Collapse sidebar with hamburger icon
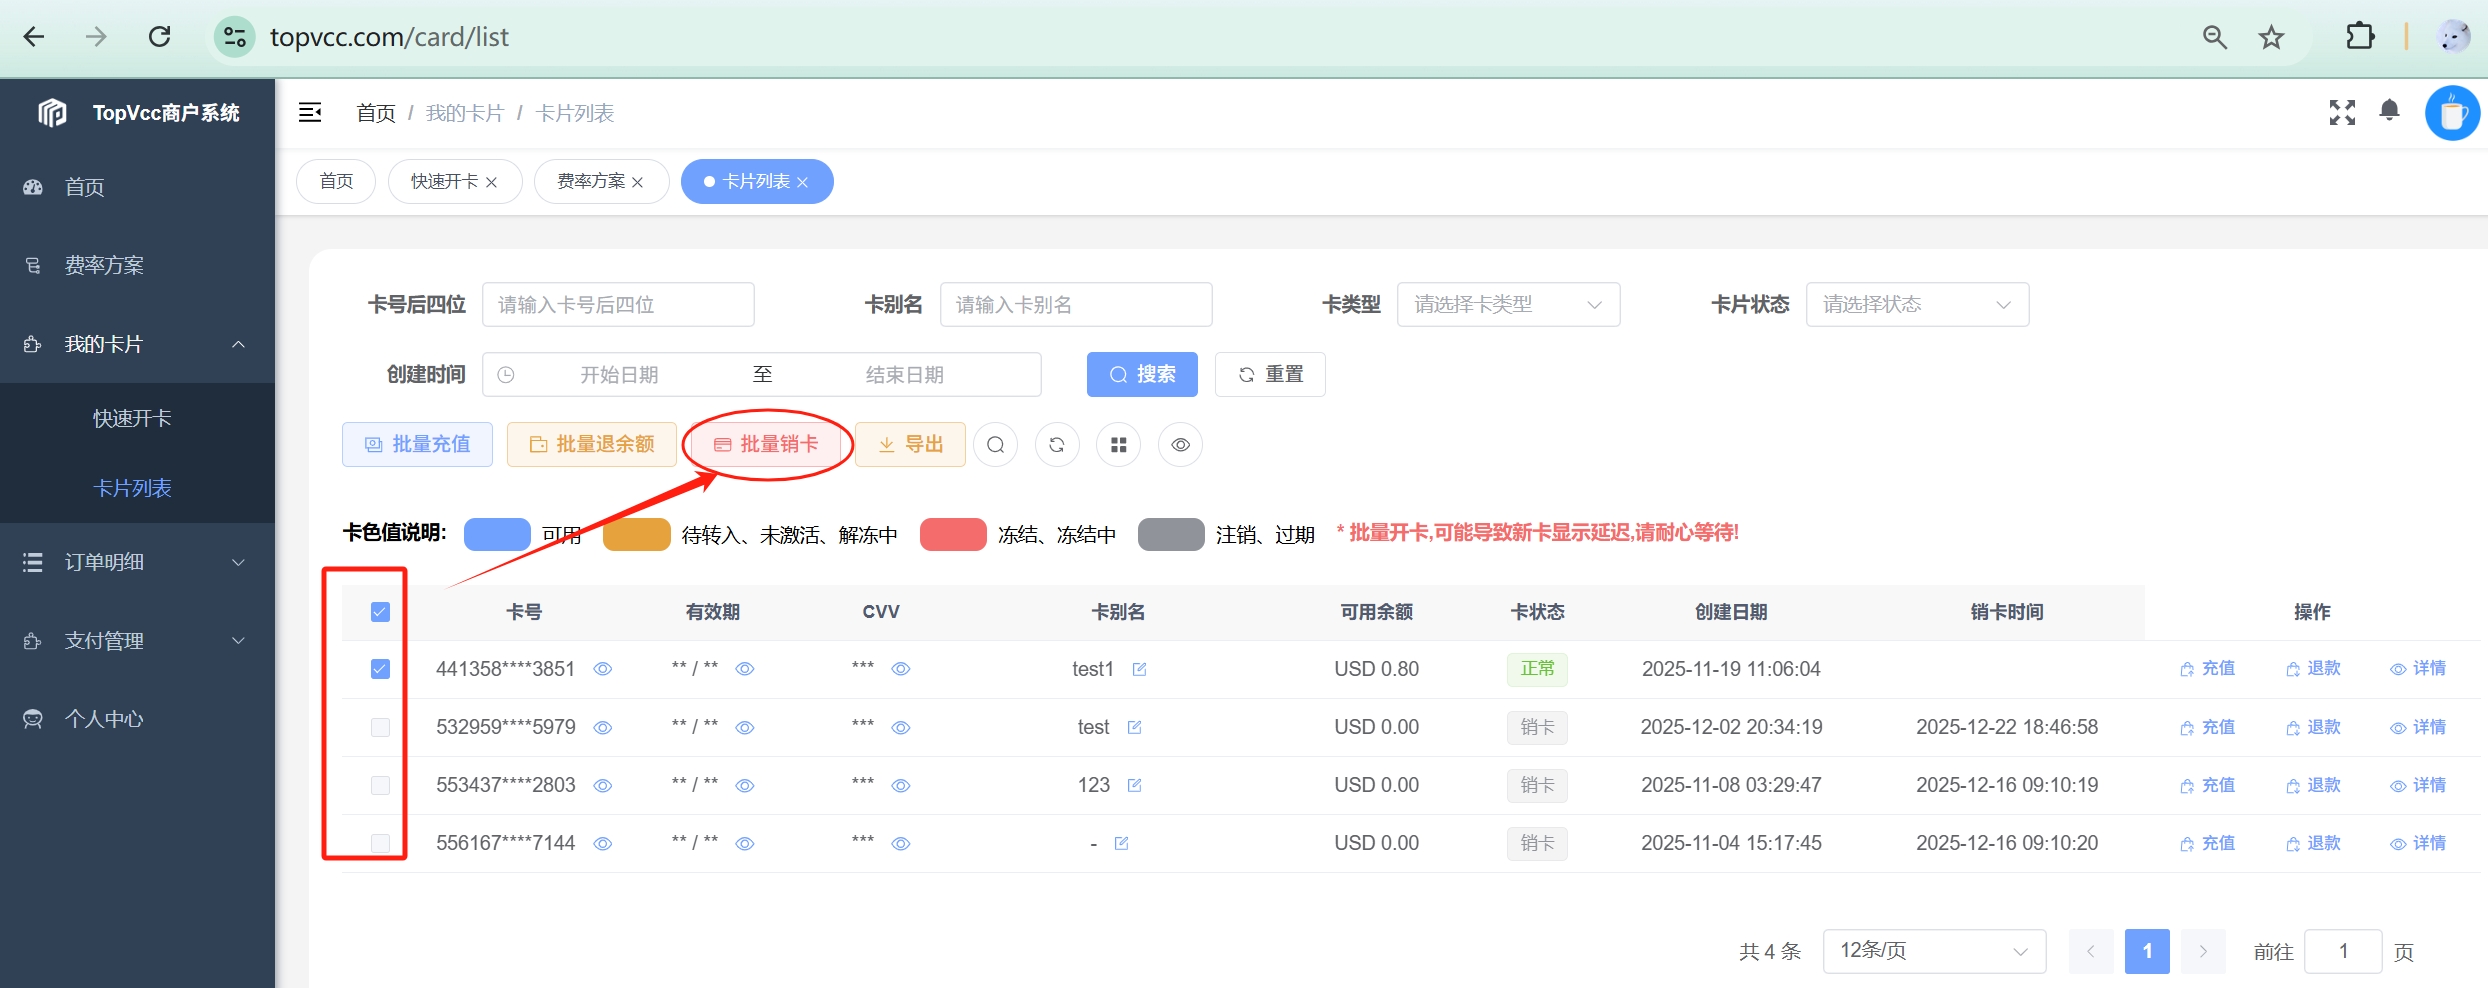The height and width of the screenshot is (988, 2488). [310, 112]
